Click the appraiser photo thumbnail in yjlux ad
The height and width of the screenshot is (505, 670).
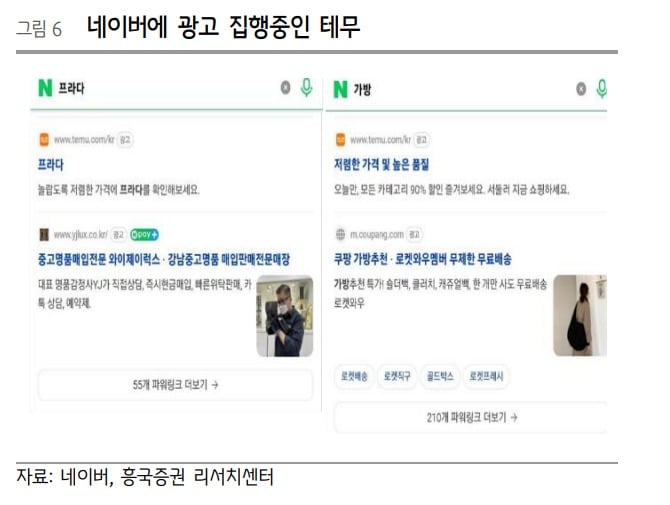[x=285, y=316]
